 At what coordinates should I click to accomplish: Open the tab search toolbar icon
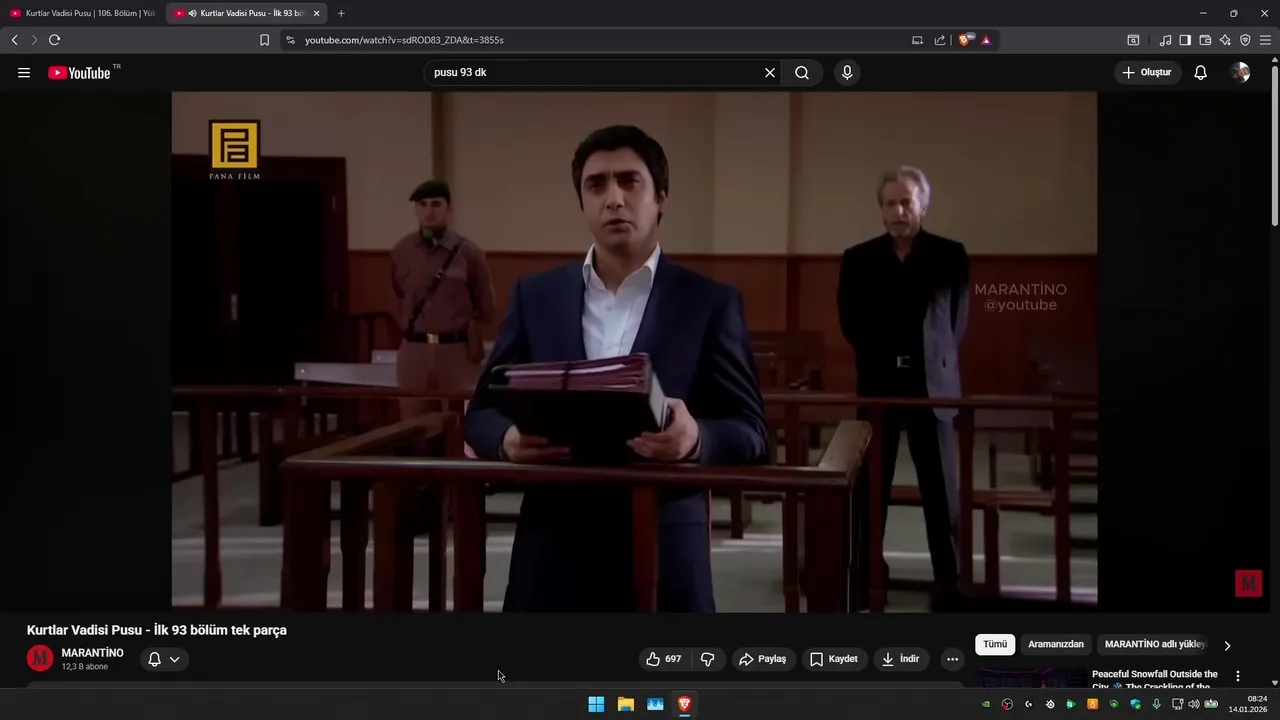(x=1133, y=40)
